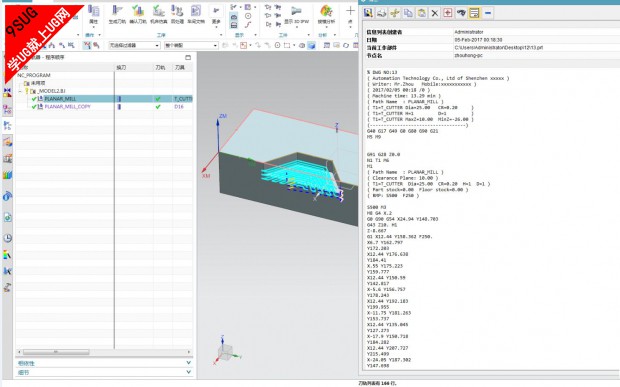Click the red arrow icon in information toolbar
620x387 pixels.
448,13
